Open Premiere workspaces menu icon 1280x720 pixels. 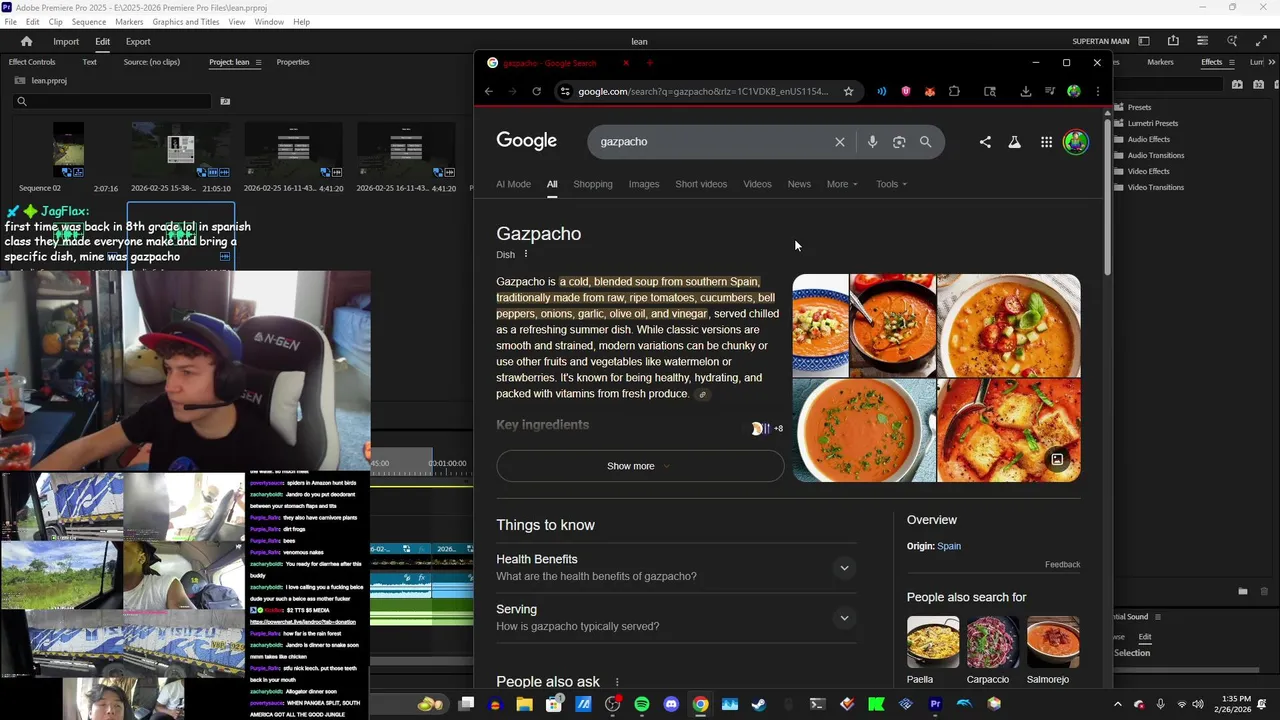tap(1144, 41)
